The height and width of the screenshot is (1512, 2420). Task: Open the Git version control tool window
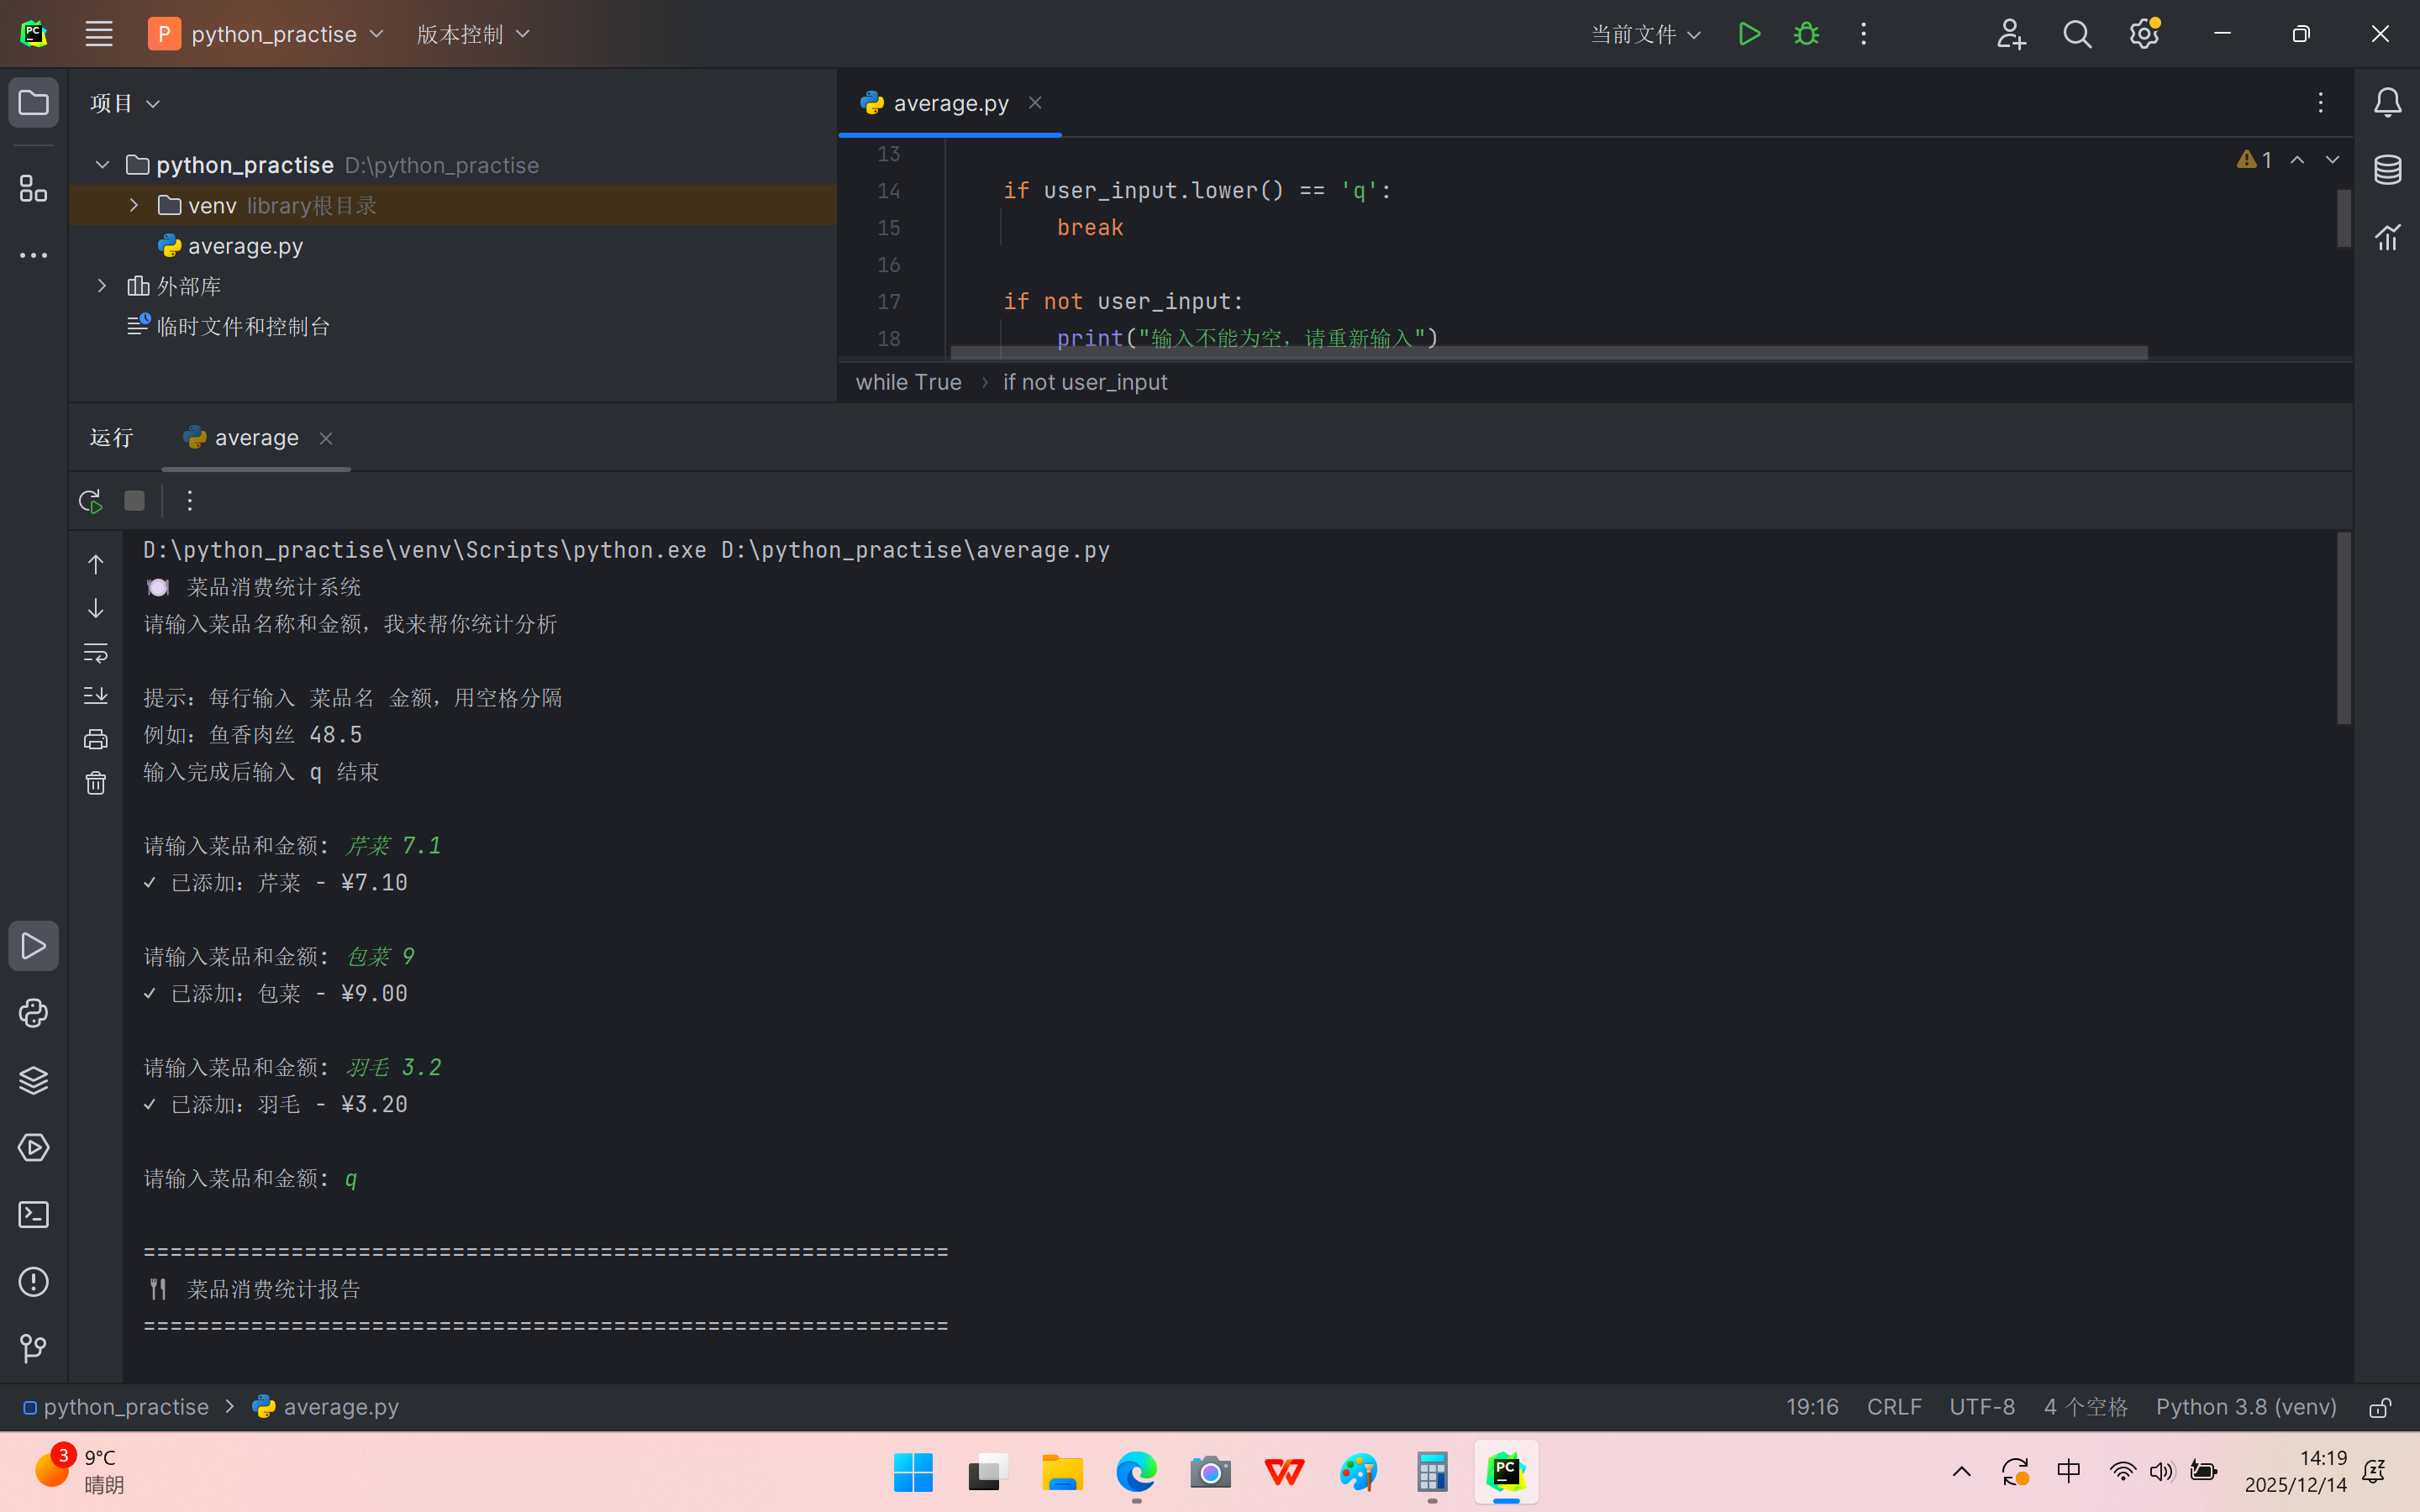coord(33,1348)
